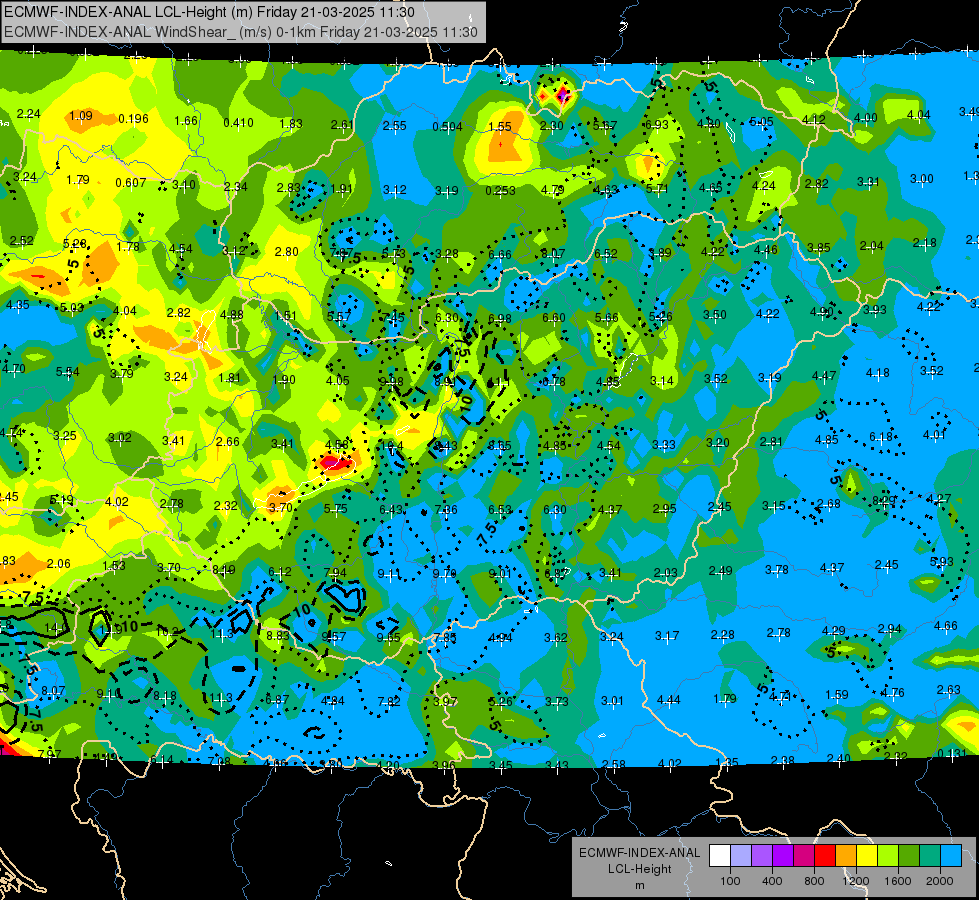
Task: Click the wind shear value 1.55
Action: [x=500, y=127]
